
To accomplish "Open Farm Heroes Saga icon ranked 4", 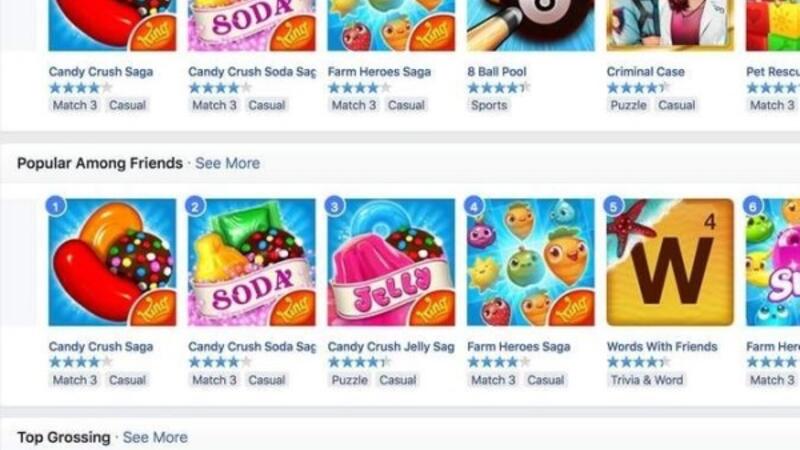I will coord(531,262).
